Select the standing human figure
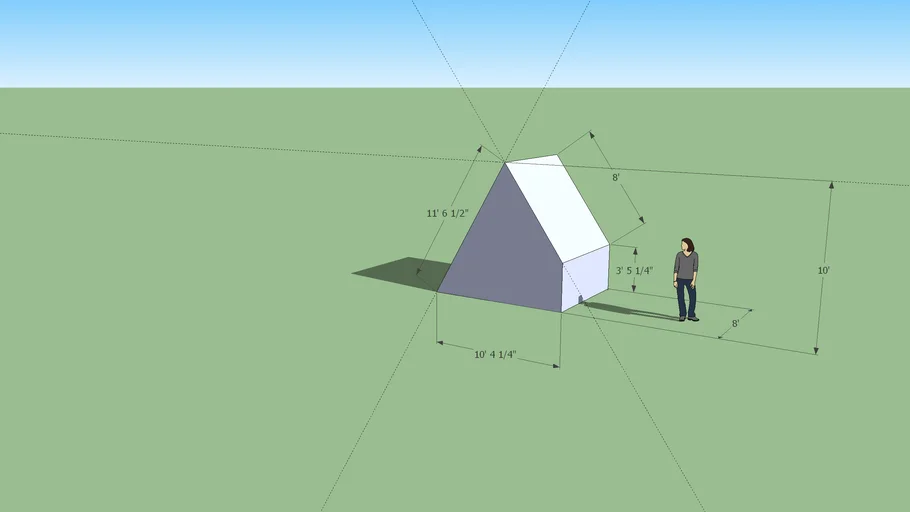The image size is (910, 512). click(686, 280)
